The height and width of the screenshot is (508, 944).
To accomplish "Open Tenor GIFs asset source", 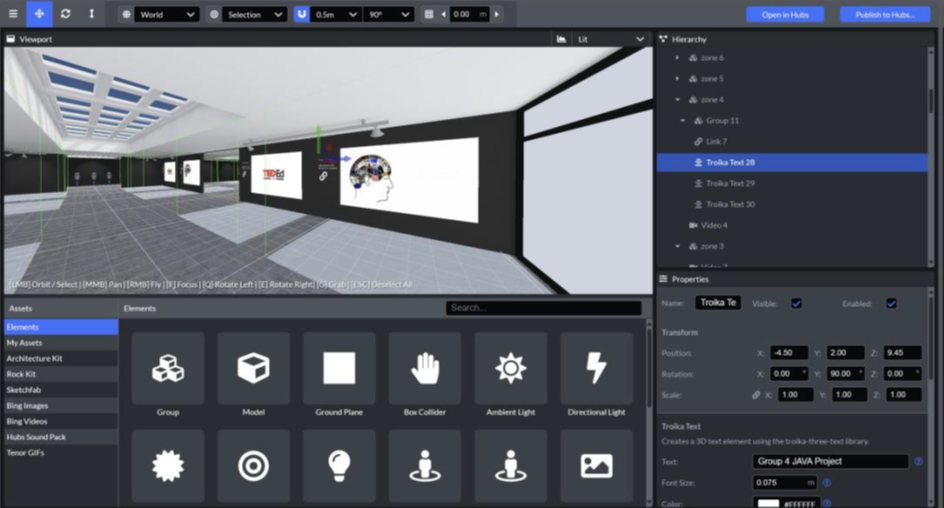I will pyautogui.click(x=61, y=453).
